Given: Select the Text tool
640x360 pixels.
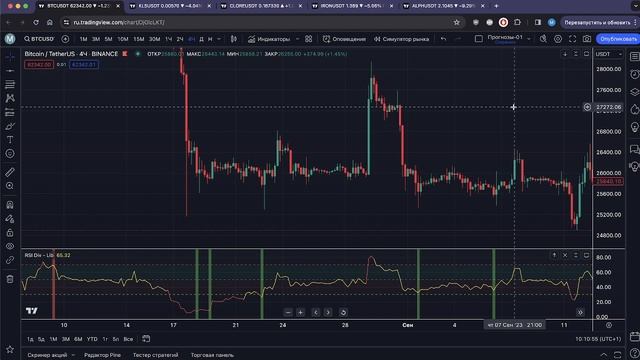Looking at the screenshot, I should pyautogui.click(x=10, y=140).
